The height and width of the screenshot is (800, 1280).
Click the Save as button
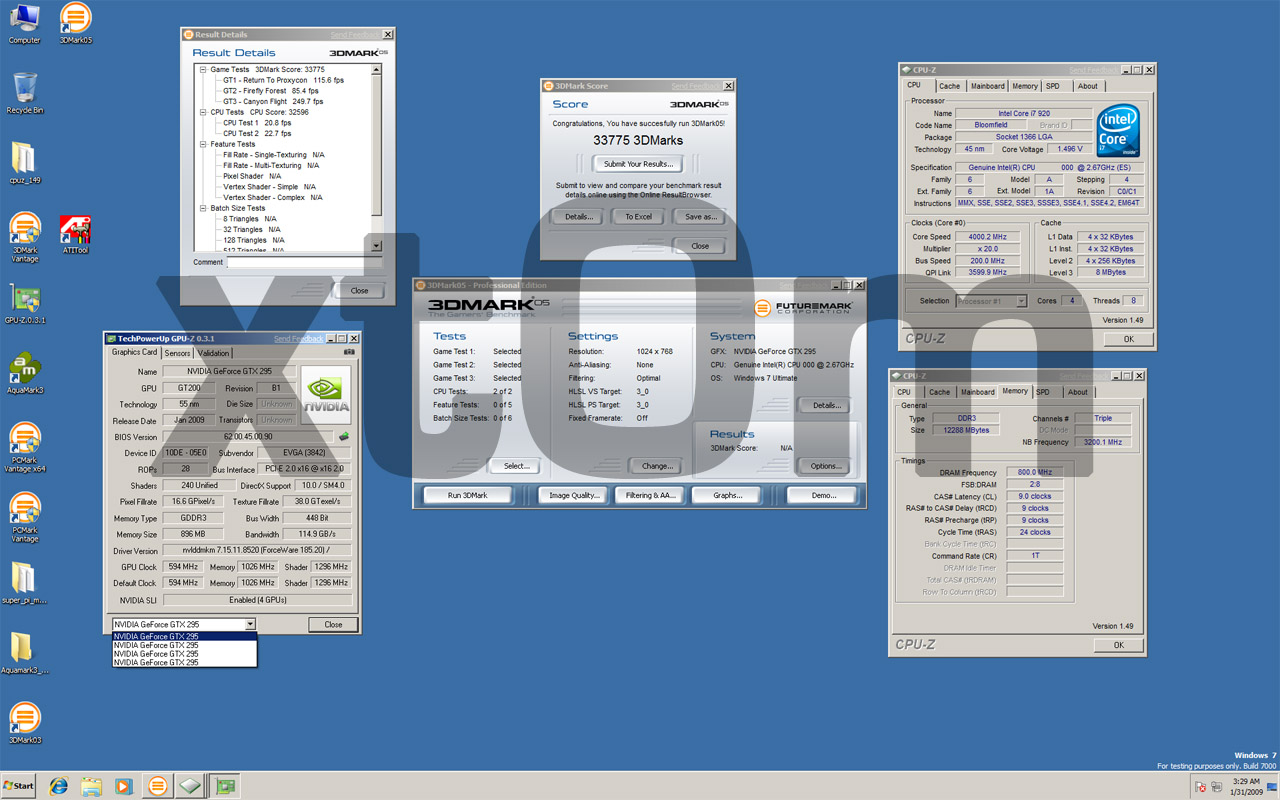click(x=698, y=216)
